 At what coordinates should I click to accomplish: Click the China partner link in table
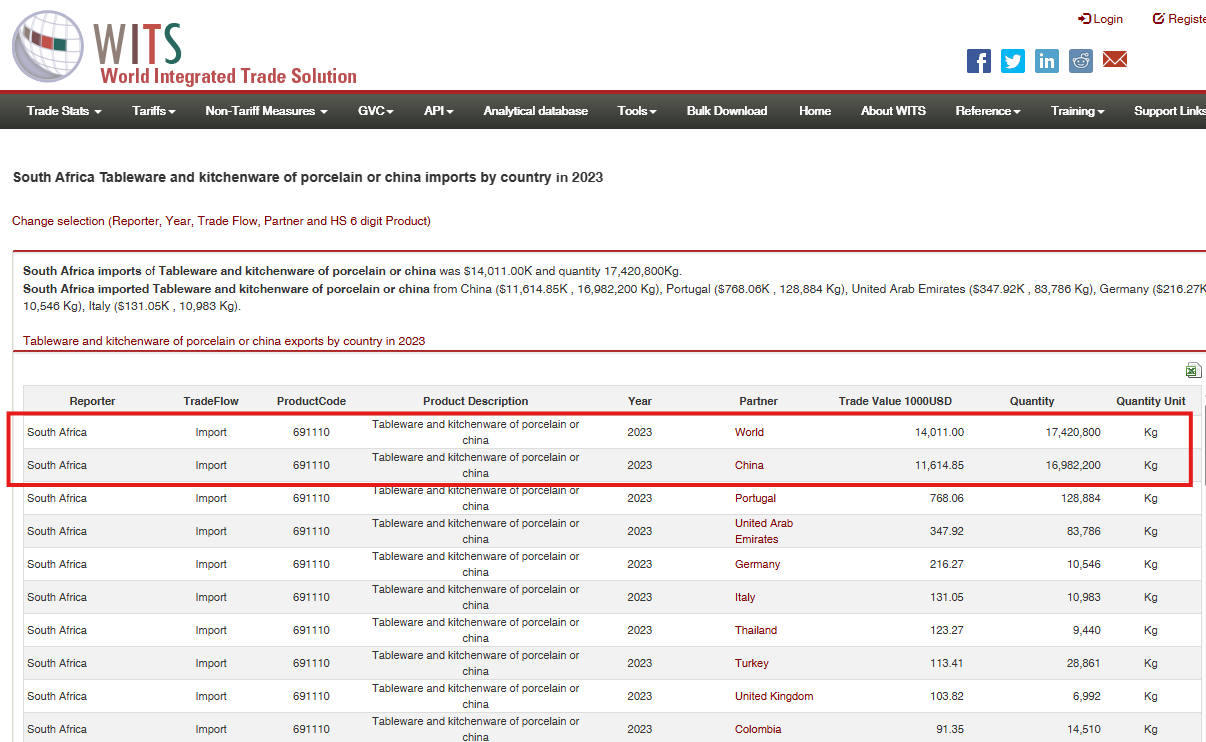coord(749,465)
